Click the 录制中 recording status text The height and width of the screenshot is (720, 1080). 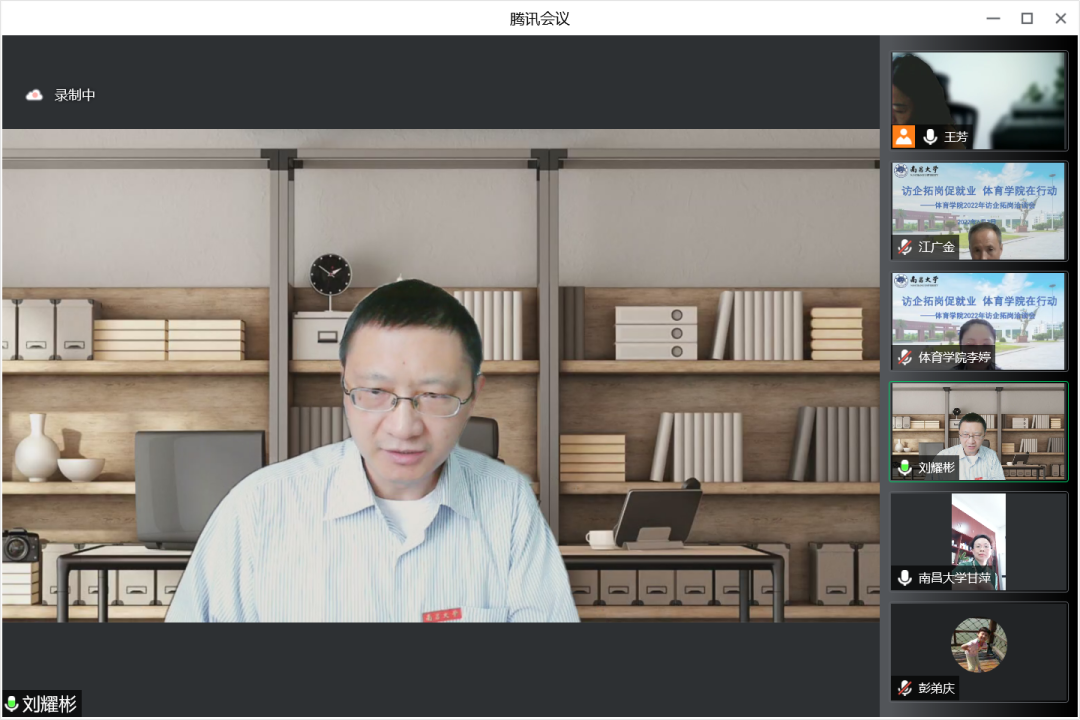pyautogui.click(x=75, y=95)
